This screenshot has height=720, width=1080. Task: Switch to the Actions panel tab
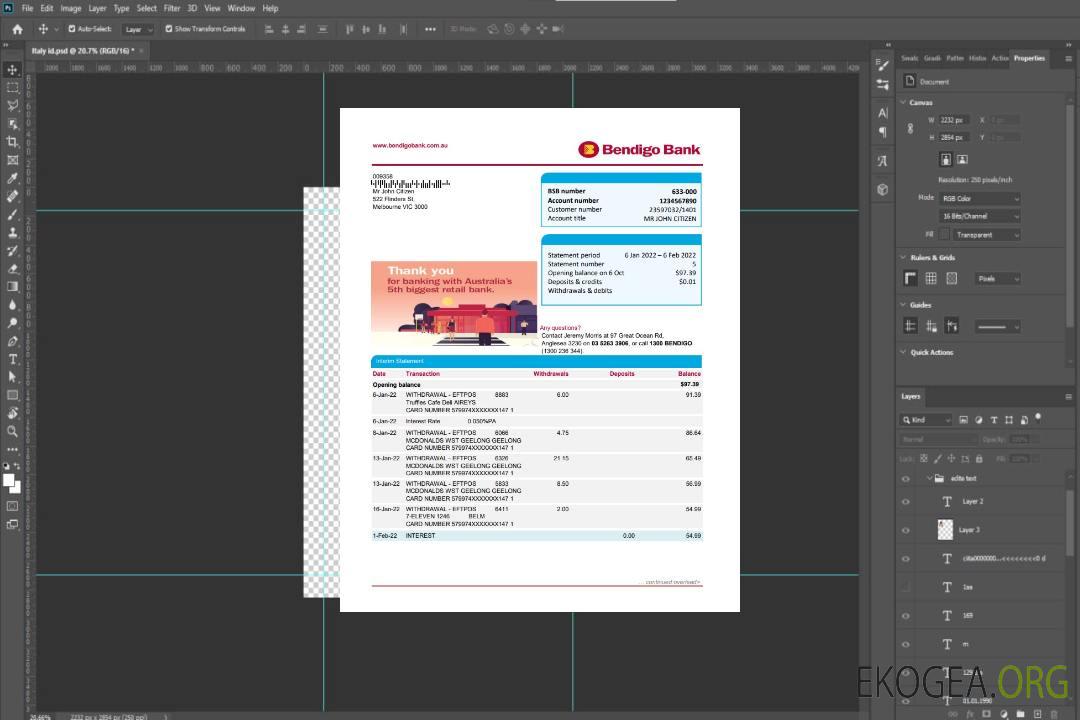[x=999, y=59]
